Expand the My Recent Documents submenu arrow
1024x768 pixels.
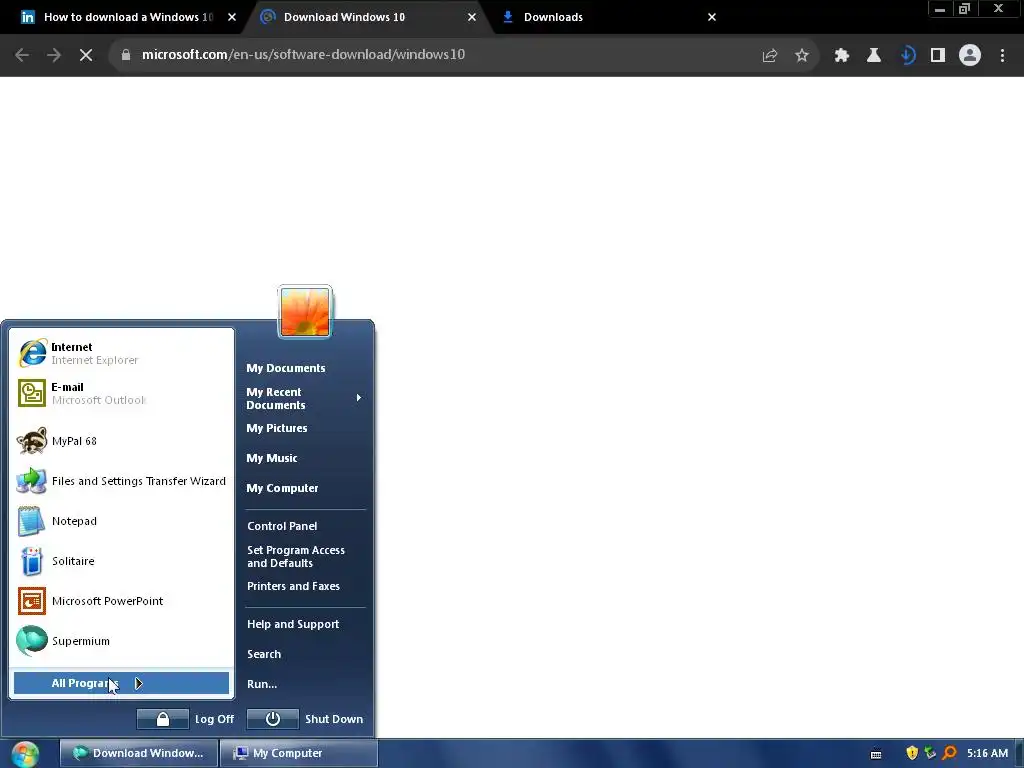[359, 398]
